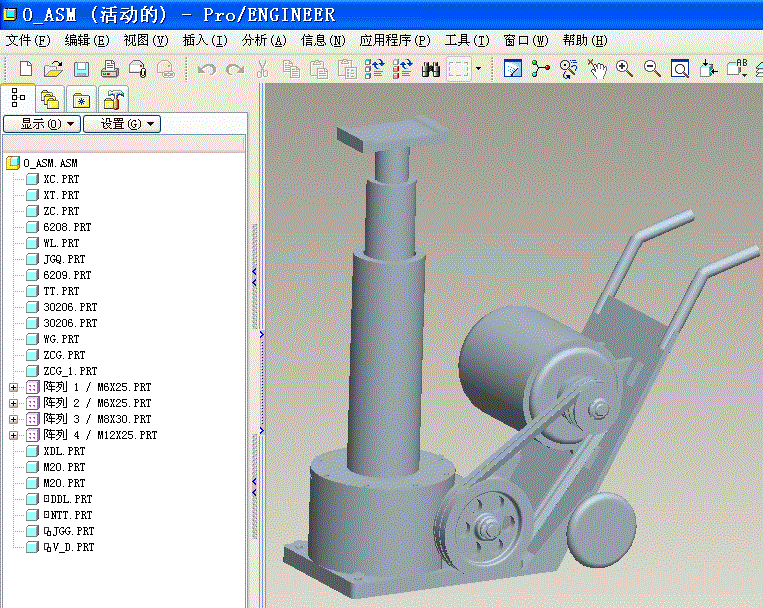The width and height of the screenshot is (763, 608).
Task: Open the 设置(G) dropdown button
Action: point(121,124)
